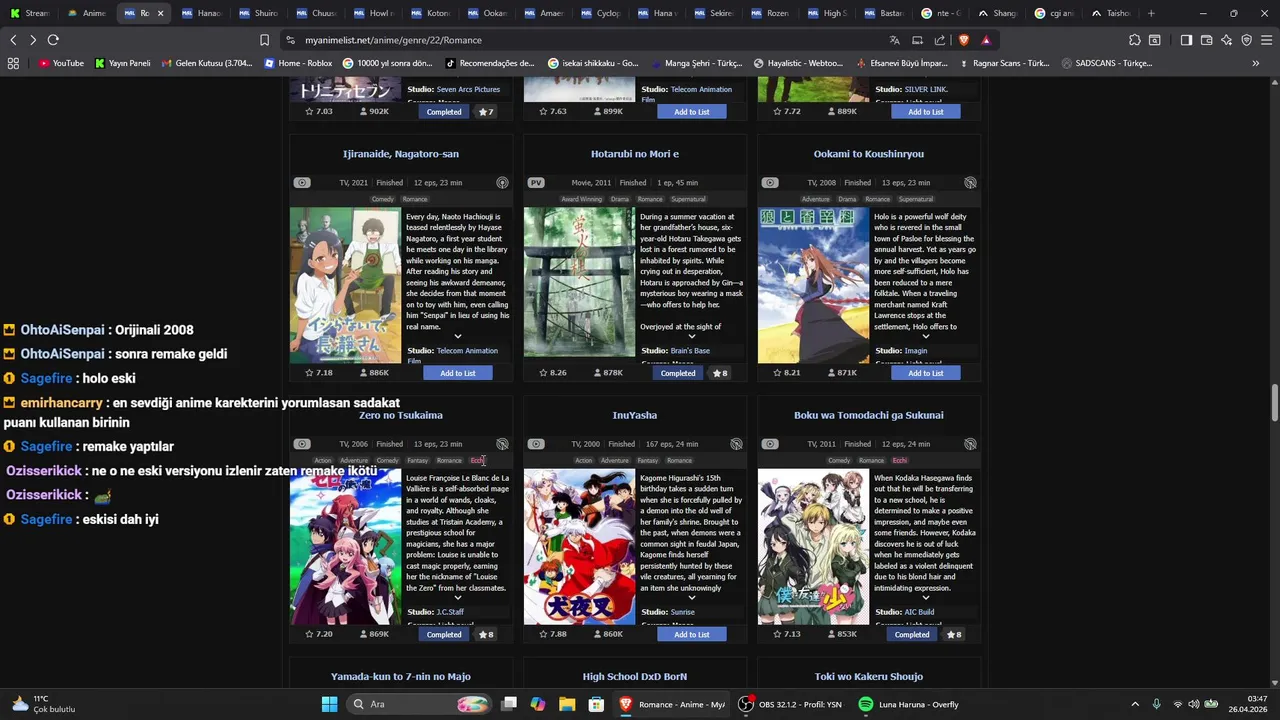Bookmark this page using the address bar bookmark icon
1280x720 pixels.
[x=264, y=40]
